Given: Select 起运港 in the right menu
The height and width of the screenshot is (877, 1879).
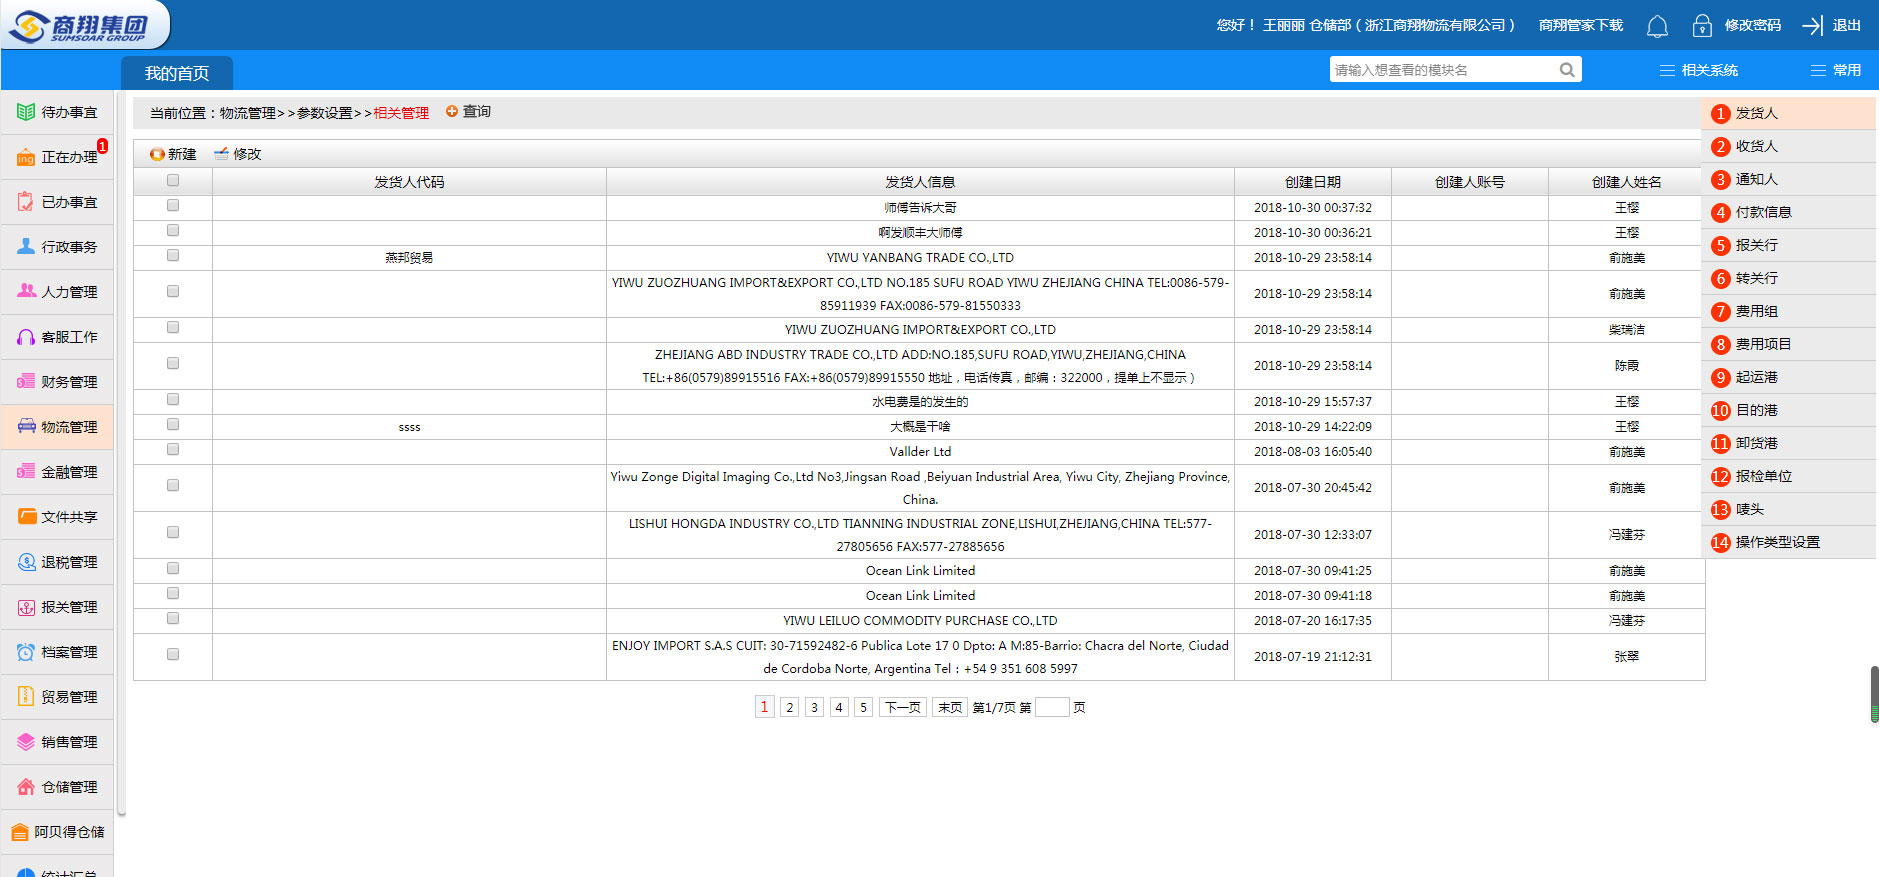Looking at the screenshot, I should pos(1788,377).
